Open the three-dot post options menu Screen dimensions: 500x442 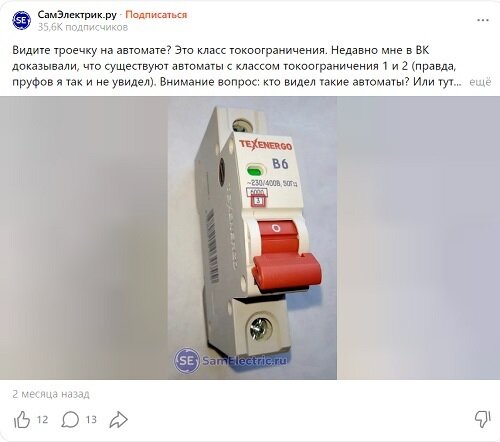coord(483,20)
